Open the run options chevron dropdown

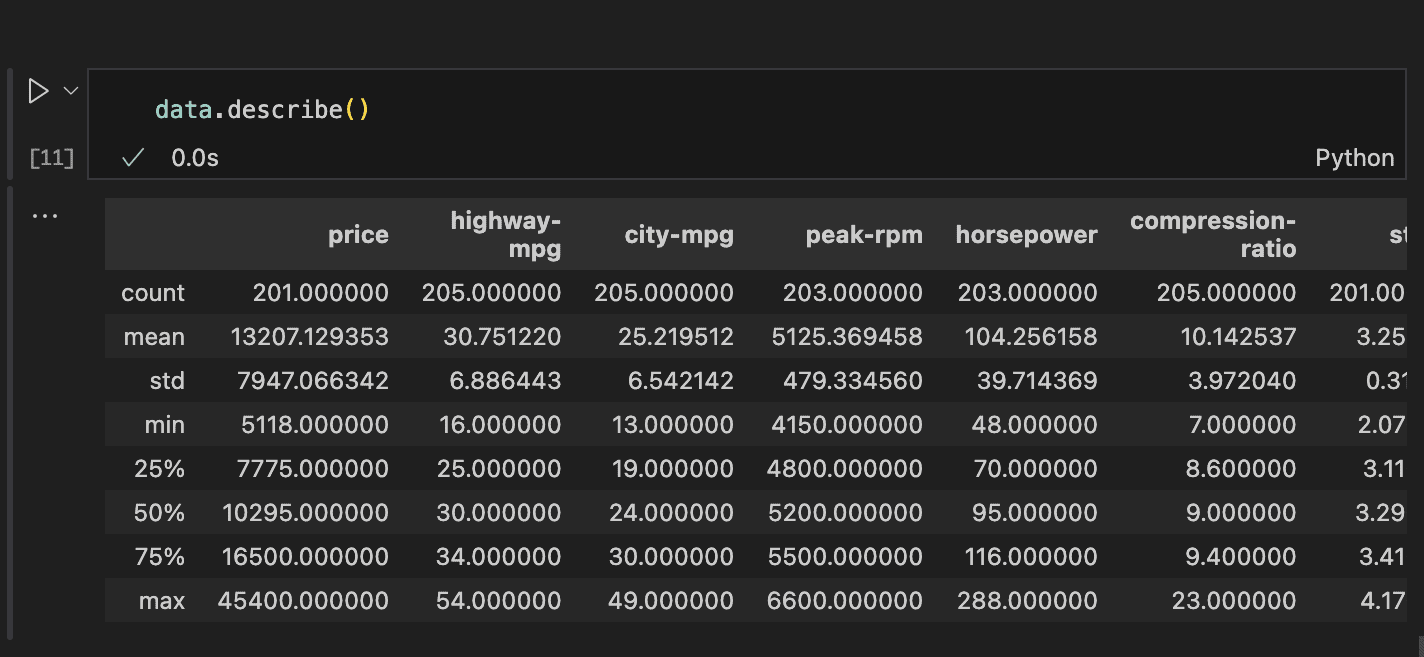(x=71, y=91)
